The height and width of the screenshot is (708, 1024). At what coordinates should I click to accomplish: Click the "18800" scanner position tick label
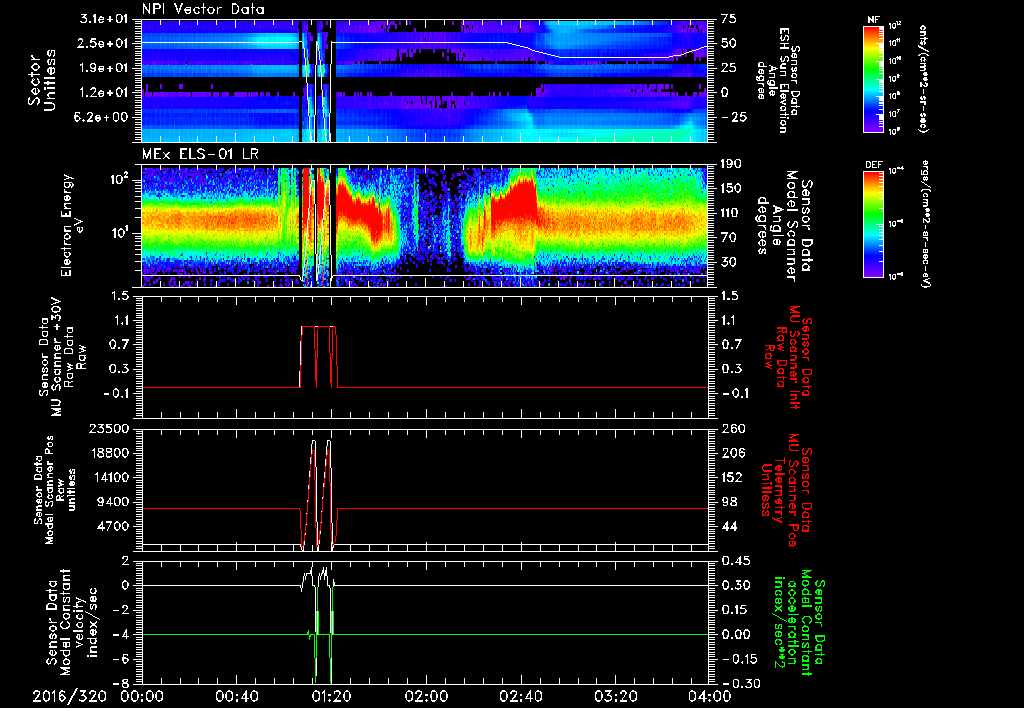pos(108,453)
